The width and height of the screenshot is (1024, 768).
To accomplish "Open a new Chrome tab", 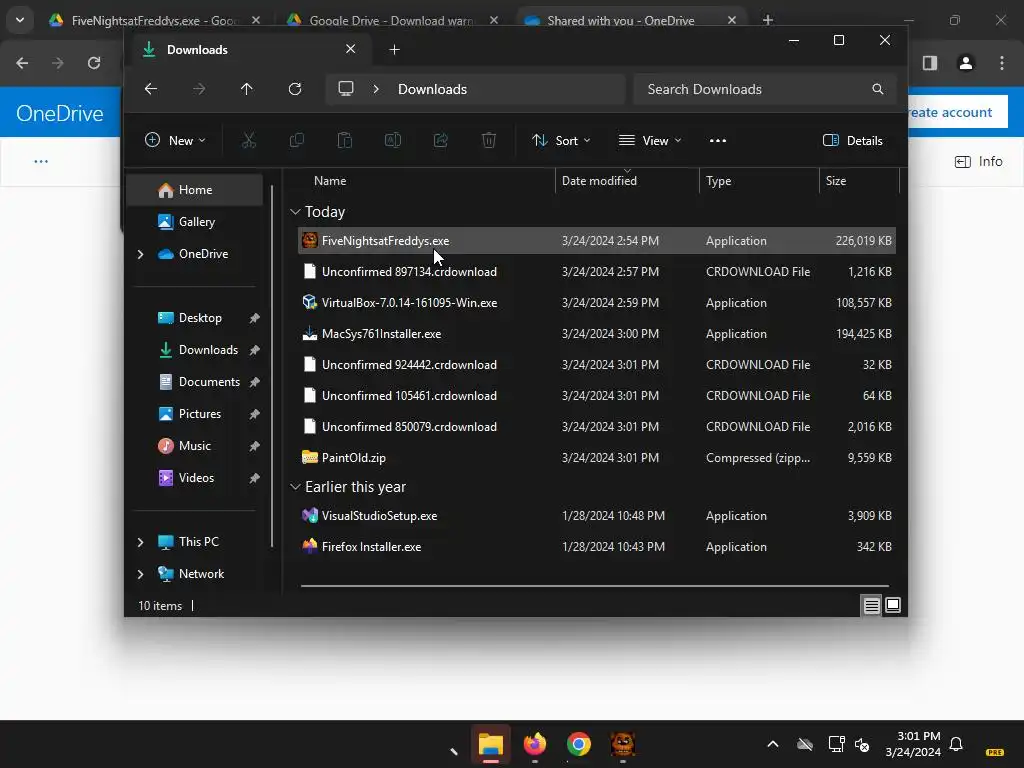I will point(768,20).
